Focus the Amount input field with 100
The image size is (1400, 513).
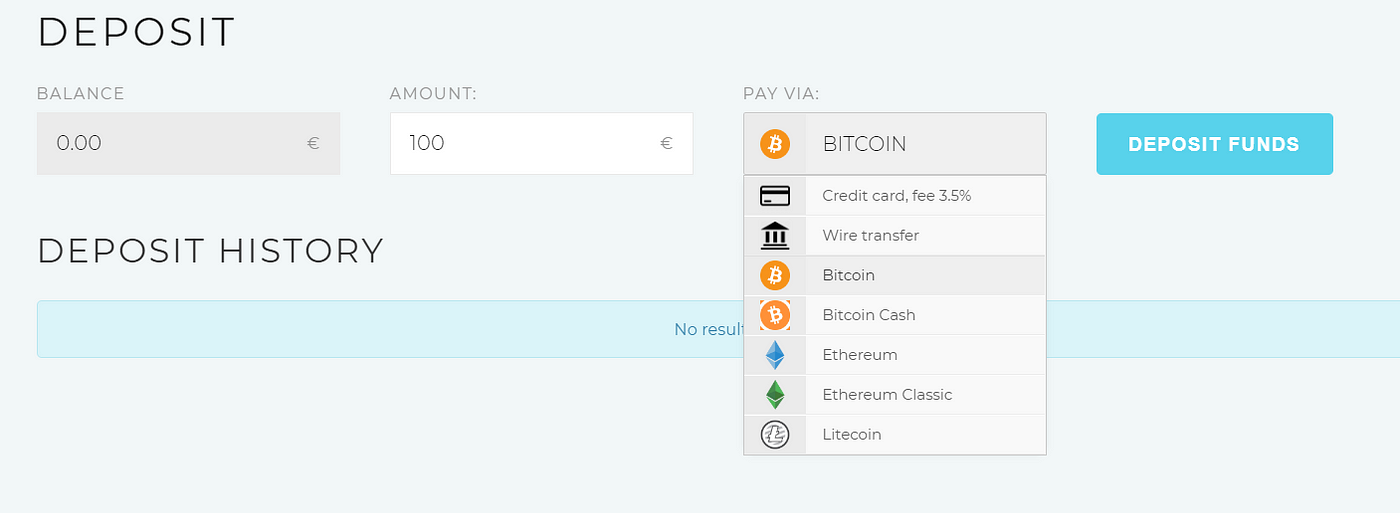pyautogui.click(x=541, y=143)
